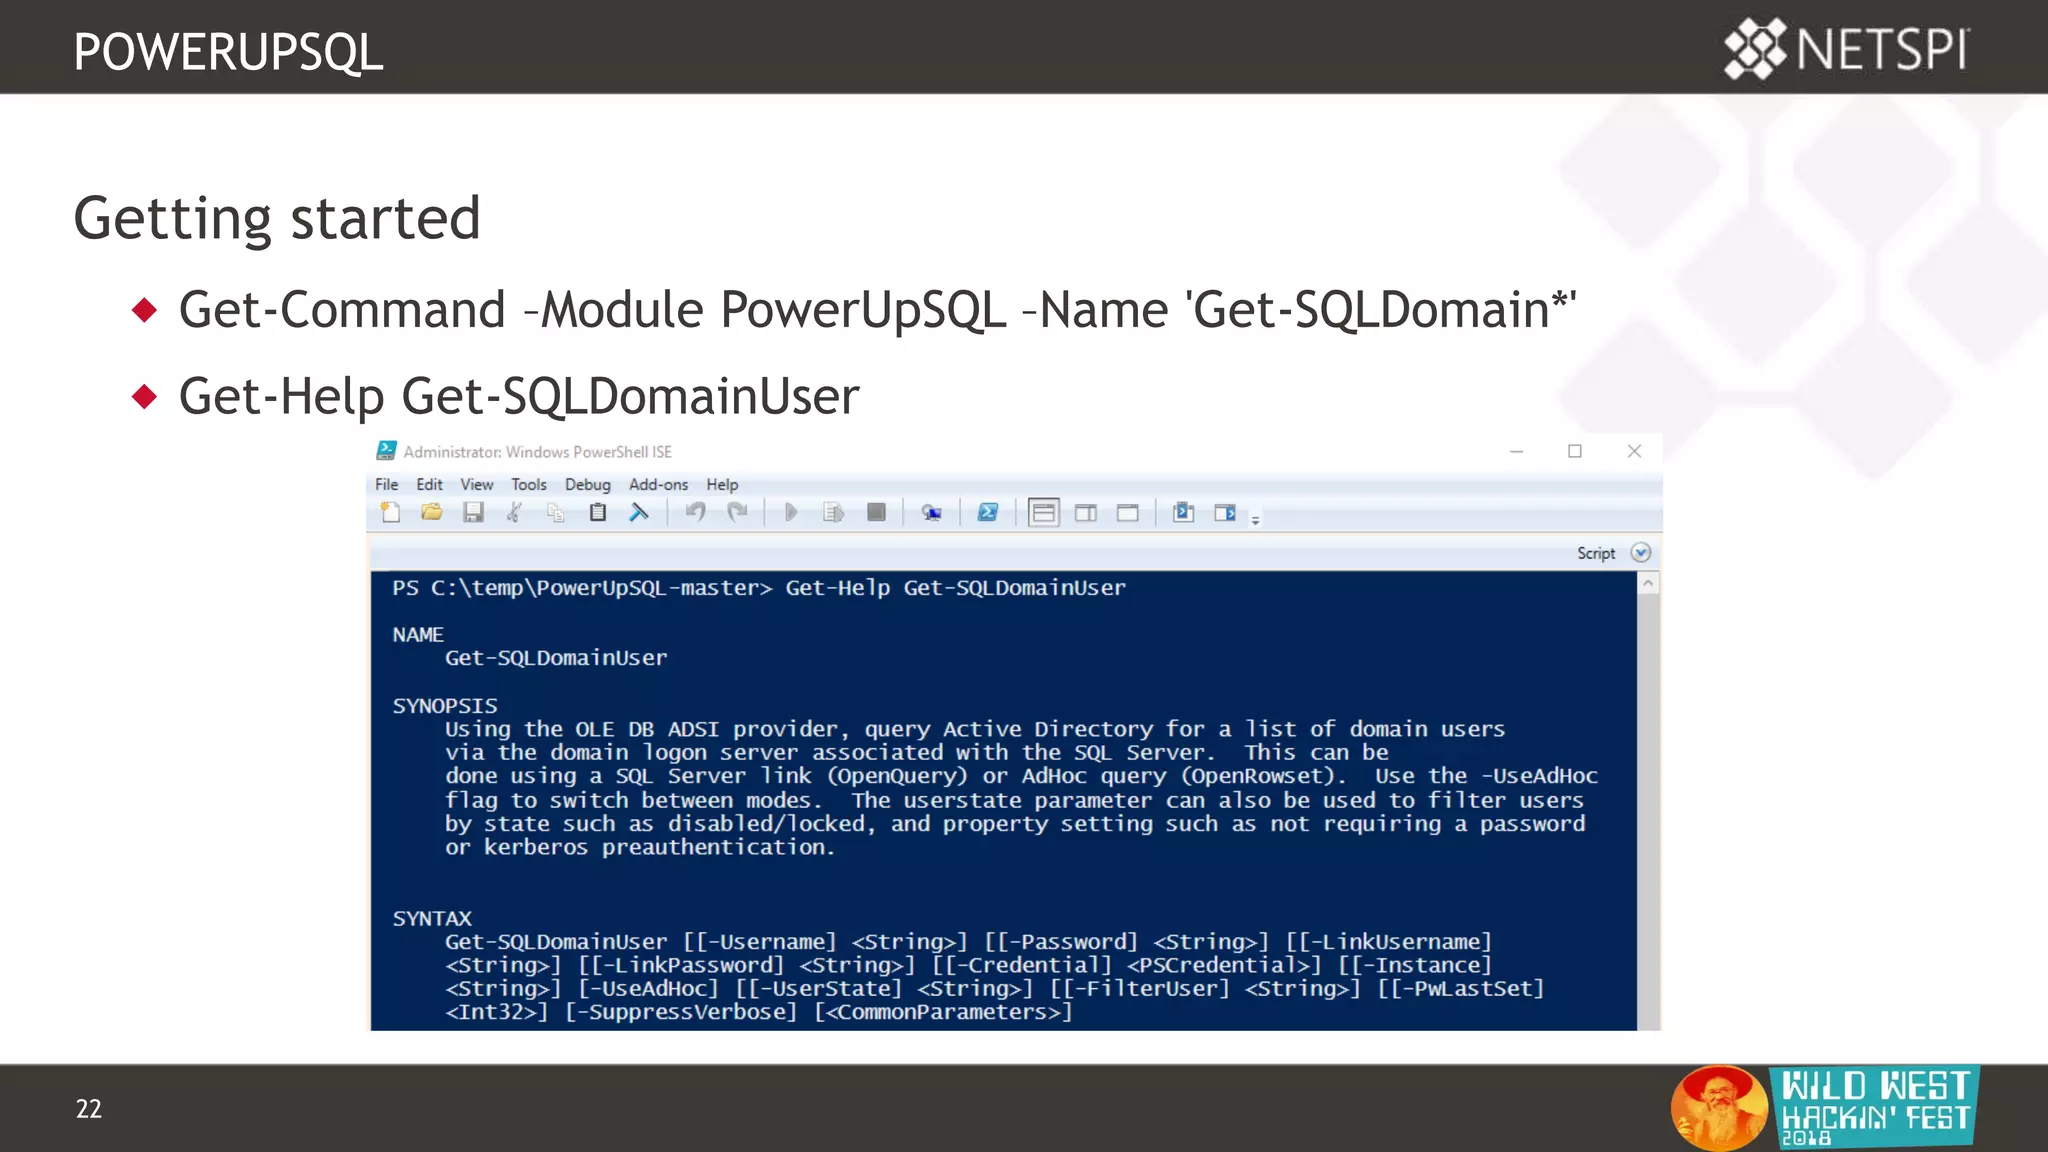
Task: Click the Copy icon in the toolbar
Action: click(x=556, y=513)
